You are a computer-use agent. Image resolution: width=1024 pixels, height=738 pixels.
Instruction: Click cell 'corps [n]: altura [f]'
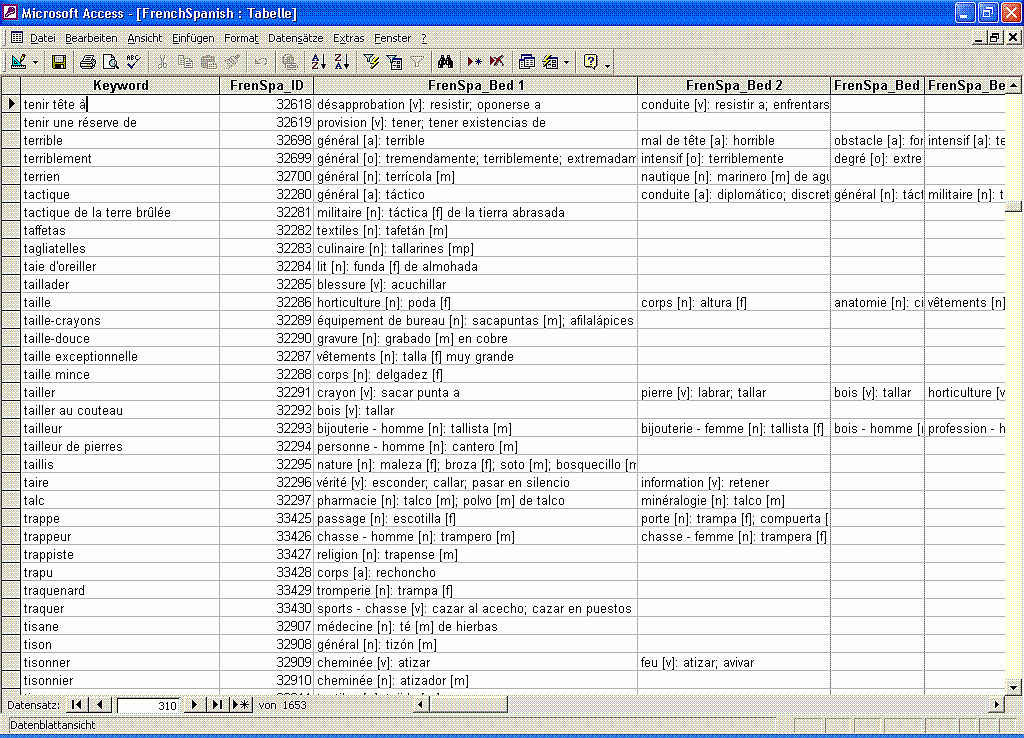(734, 302)
